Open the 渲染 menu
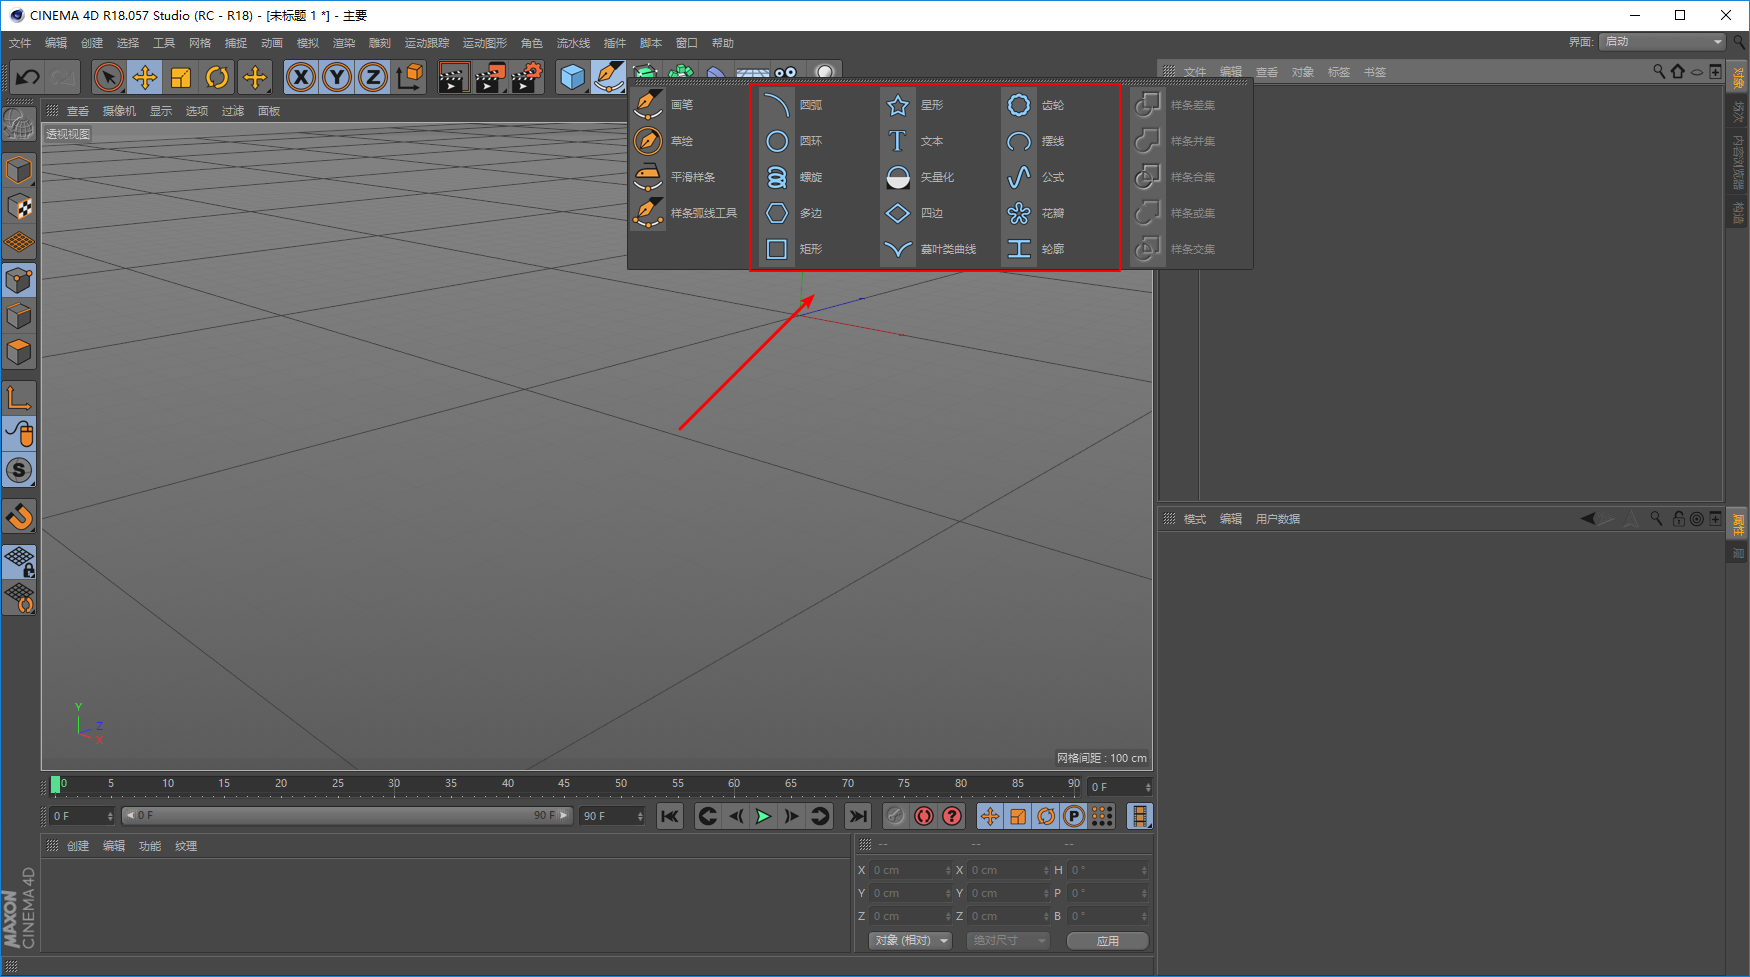Image resolution: width=1750 pixels, height=977 pixels. coord(344,43)
